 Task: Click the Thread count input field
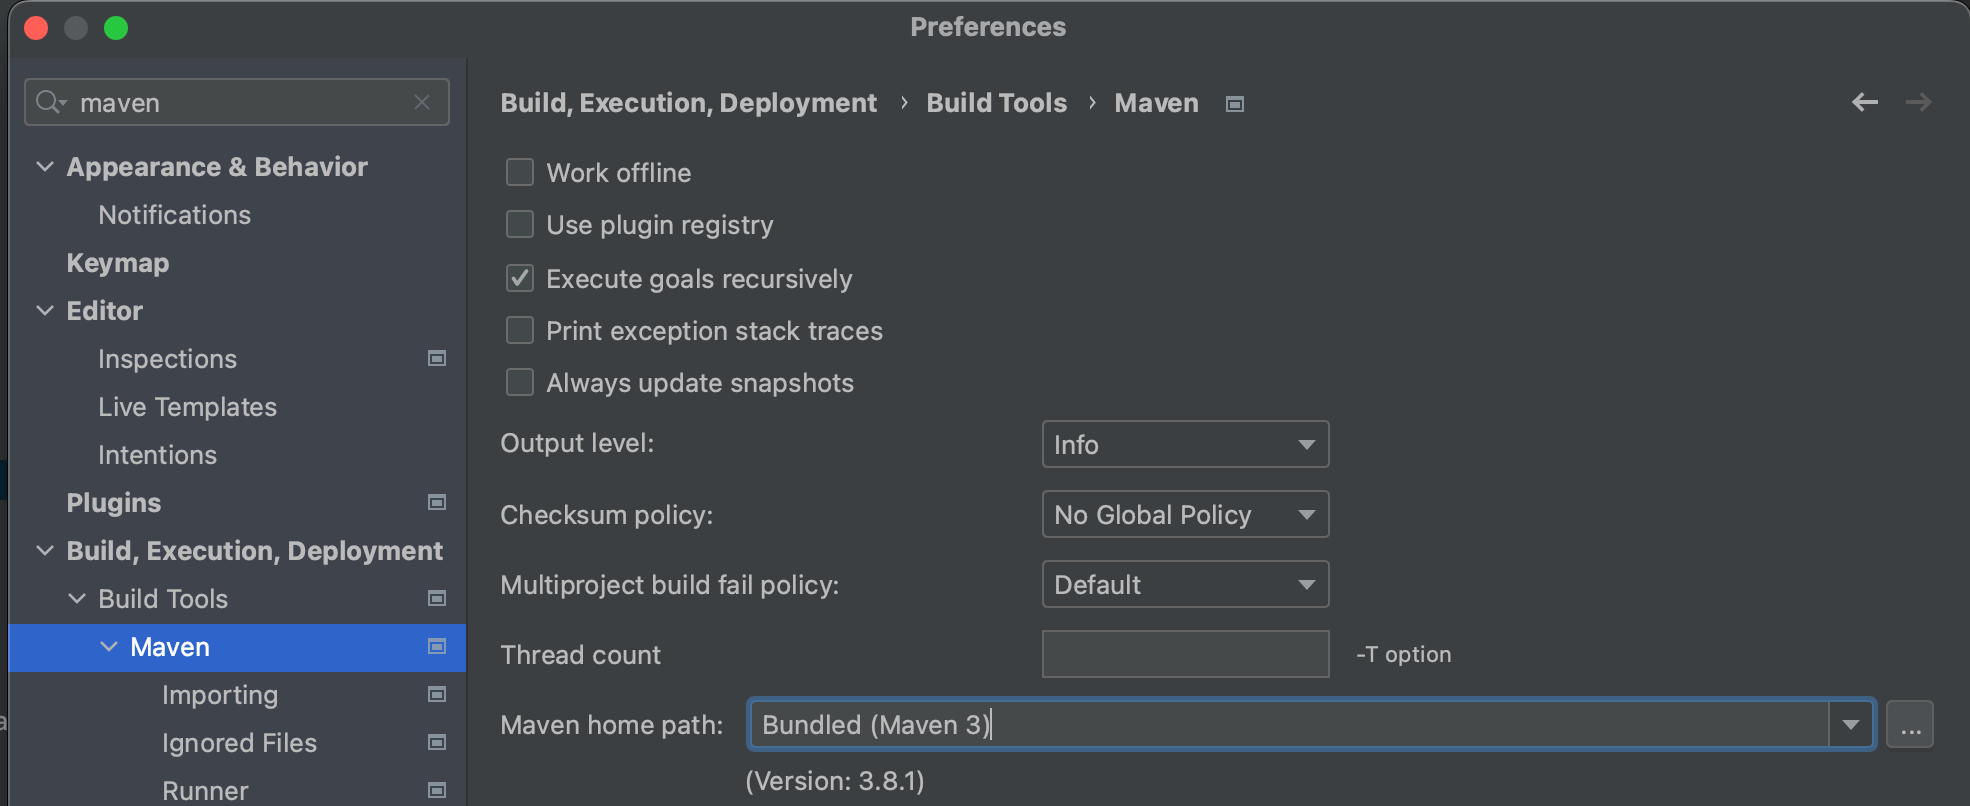click(x=1185, y=654)
